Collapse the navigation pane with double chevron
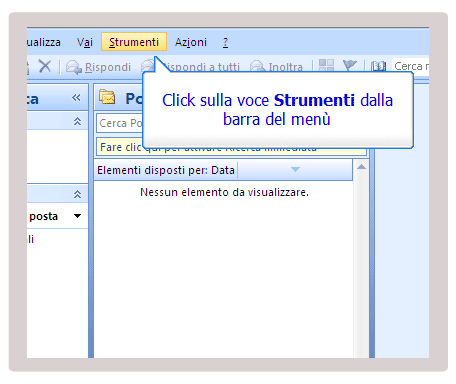The height and width of the screenshot is (384, 456). 76,98
